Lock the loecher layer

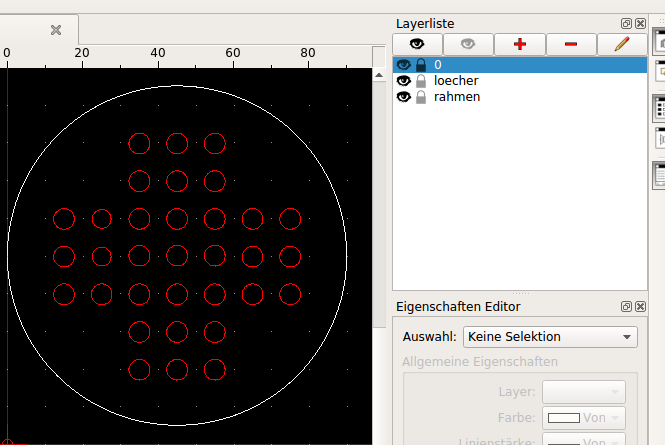421,81
